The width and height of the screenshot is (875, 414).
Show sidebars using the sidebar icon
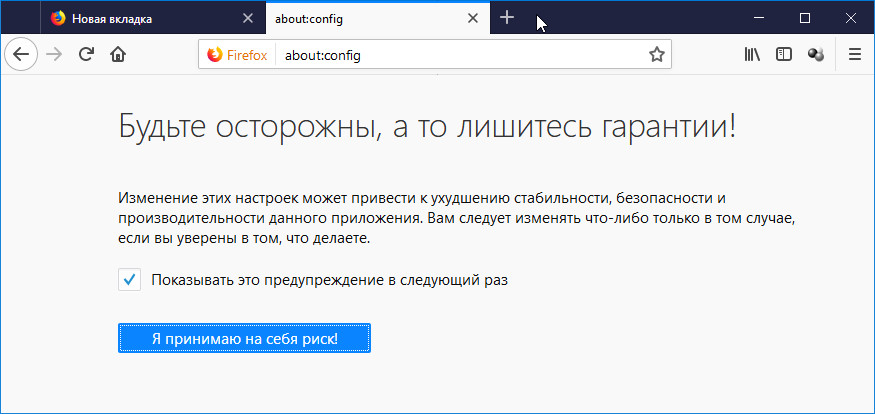click(784, 54)
